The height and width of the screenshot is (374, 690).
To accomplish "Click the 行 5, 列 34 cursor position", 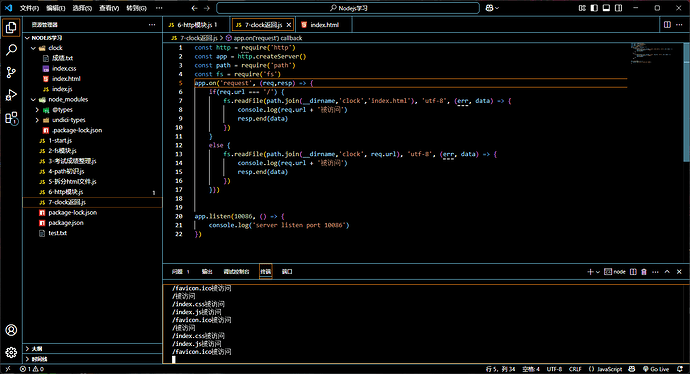I will pyautogui.click(x=500, y=369).
